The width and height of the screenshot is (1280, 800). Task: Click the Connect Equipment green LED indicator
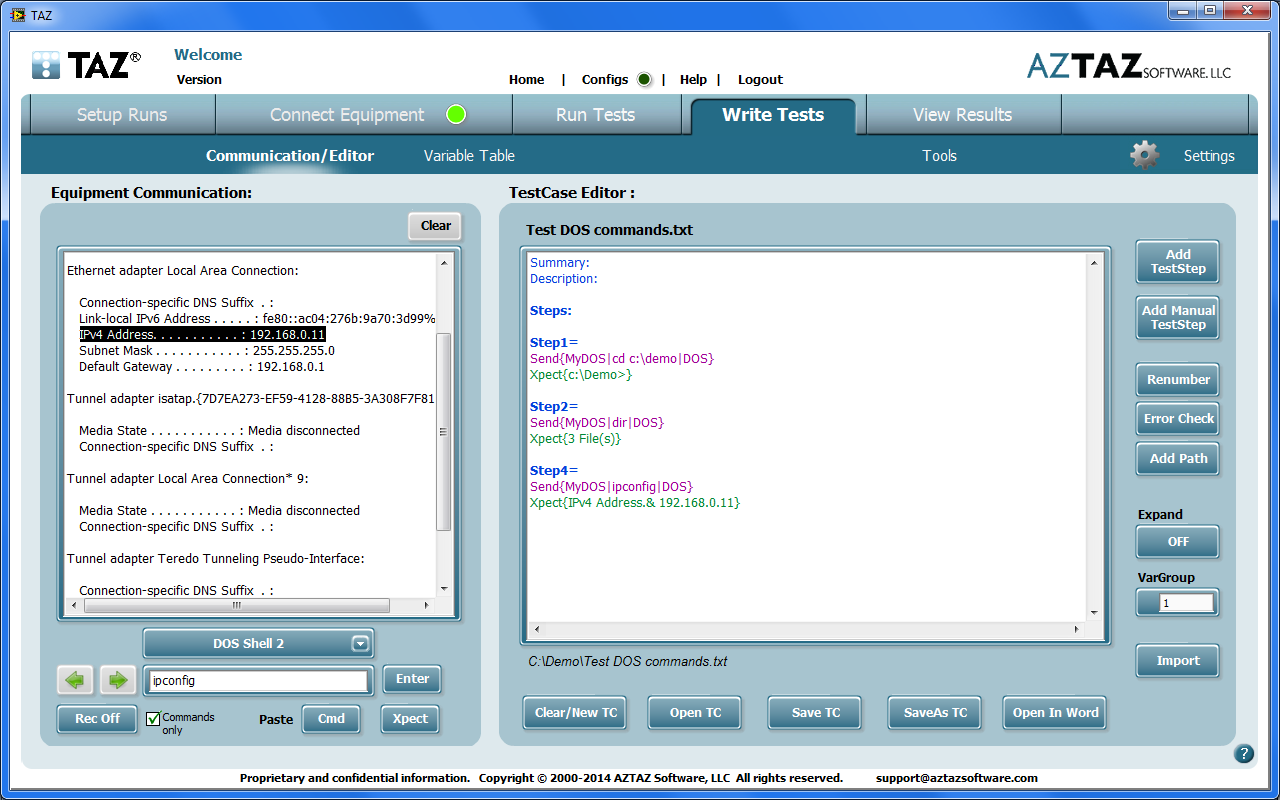(456, 114)
